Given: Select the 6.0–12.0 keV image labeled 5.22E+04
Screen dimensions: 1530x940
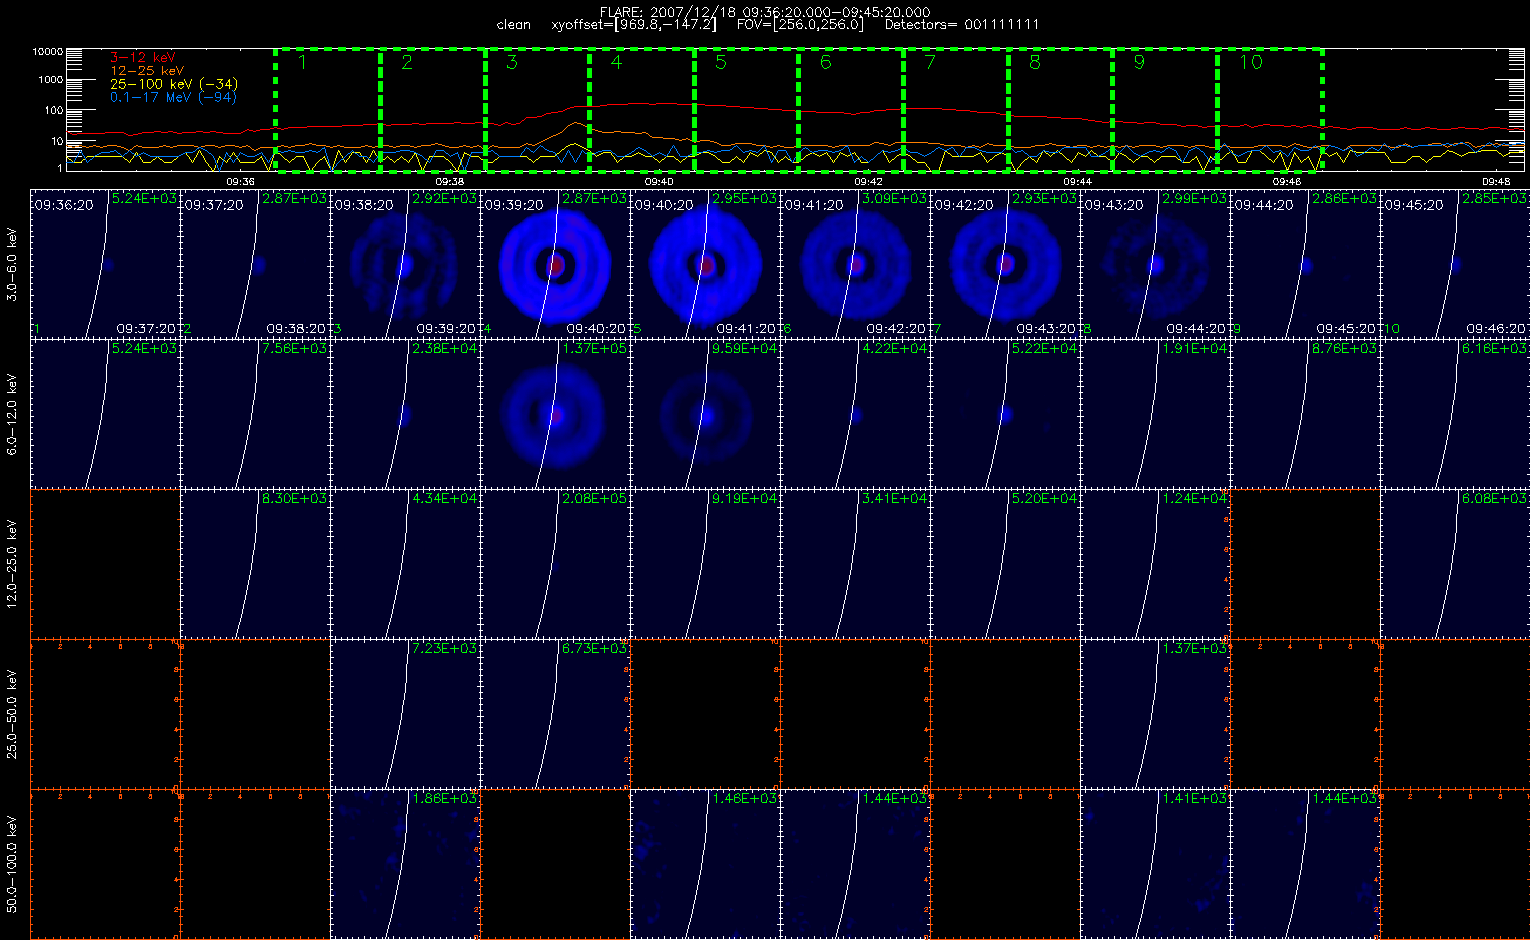Looking at the screenshot, I should point(1005,413).
